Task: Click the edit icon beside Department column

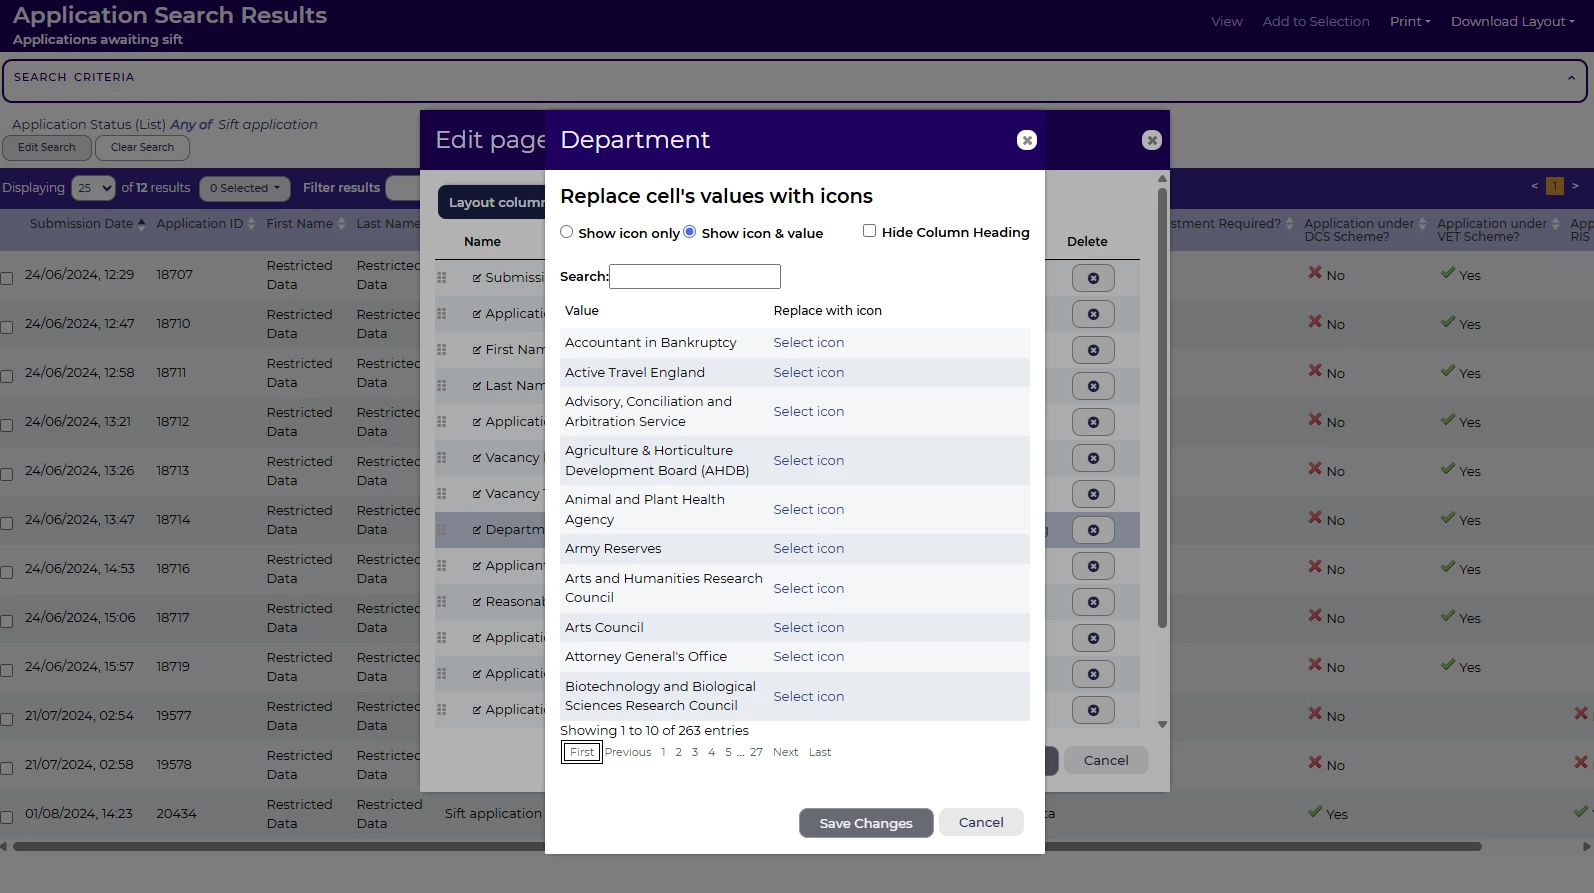Action: 477,530
